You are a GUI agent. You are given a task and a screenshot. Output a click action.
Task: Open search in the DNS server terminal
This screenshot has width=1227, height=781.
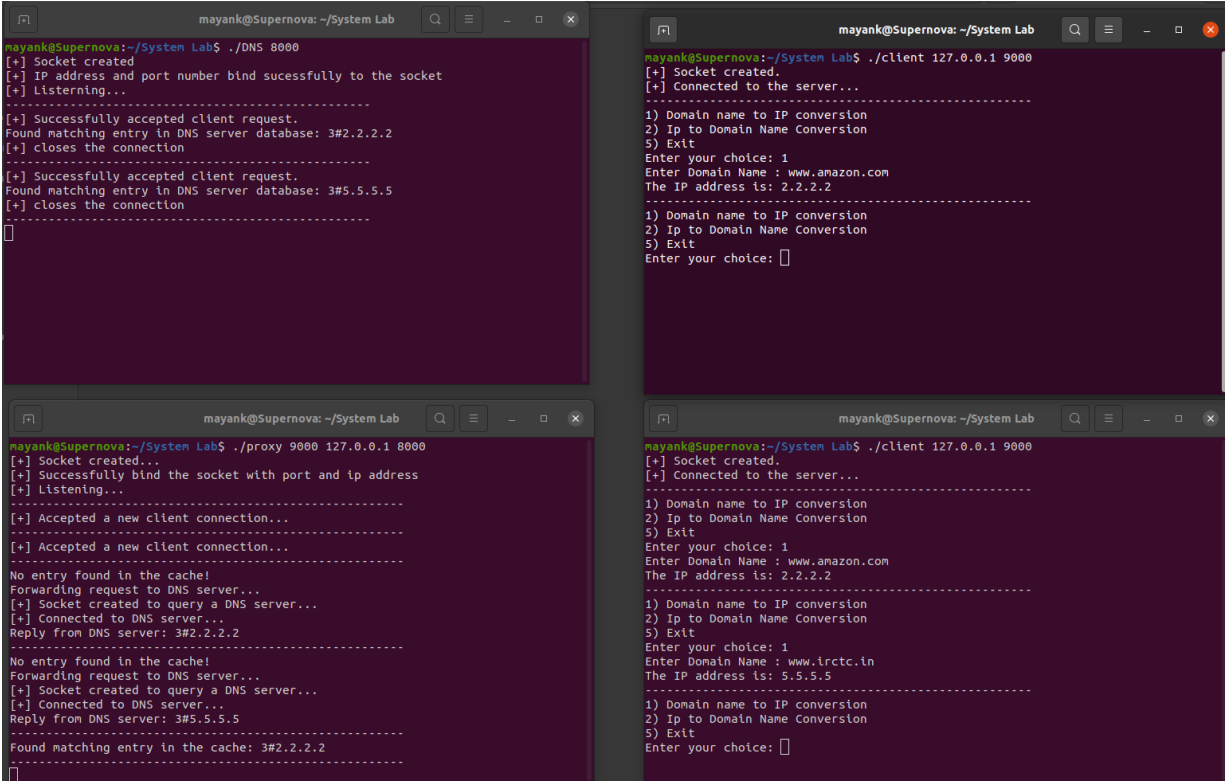pyautogui.click(x=434, y=18)
